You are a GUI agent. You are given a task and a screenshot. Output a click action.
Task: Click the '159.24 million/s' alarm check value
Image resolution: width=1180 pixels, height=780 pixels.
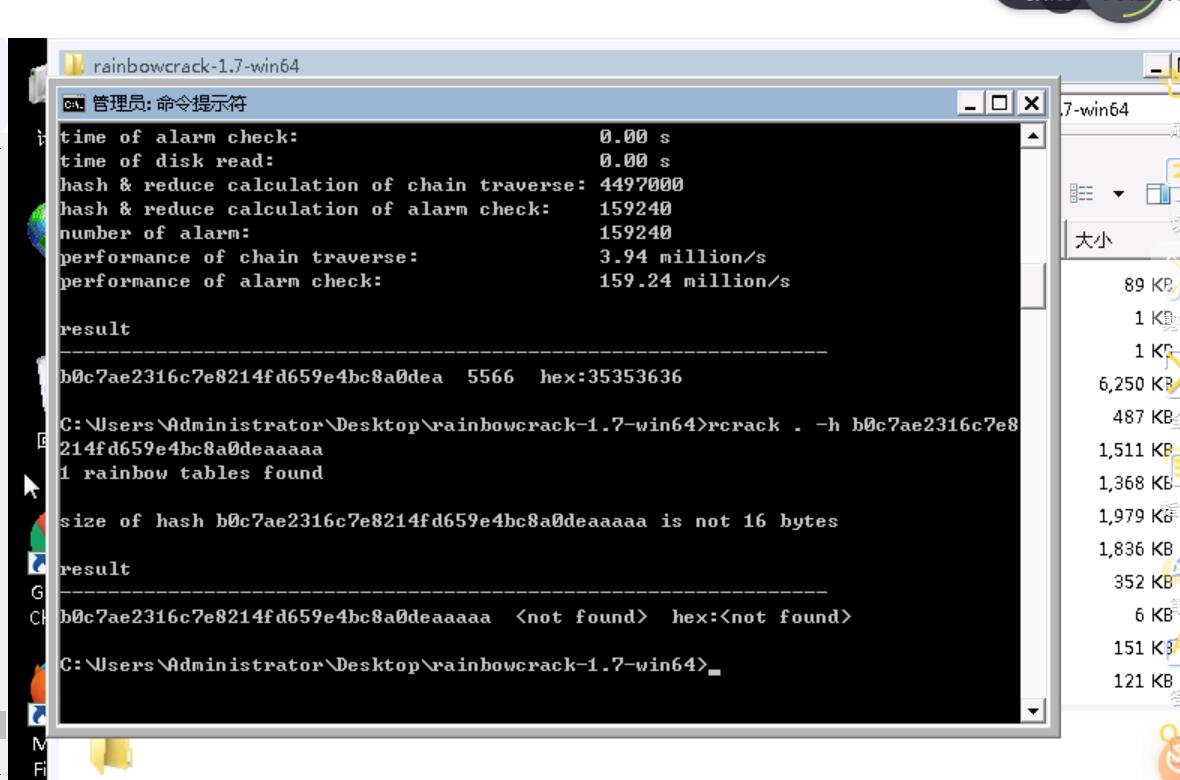pyautogui.click(x=695, y=281)
